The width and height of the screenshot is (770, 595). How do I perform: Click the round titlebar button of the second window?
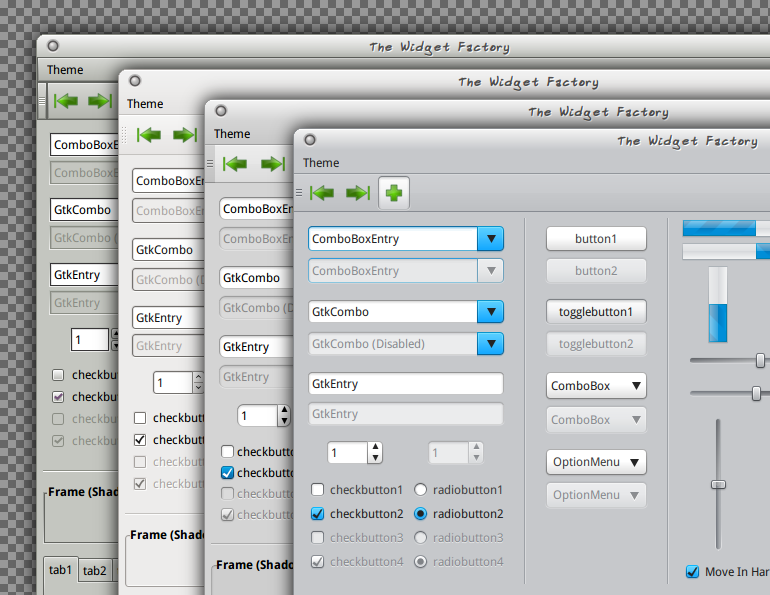(x=135, y=81)
